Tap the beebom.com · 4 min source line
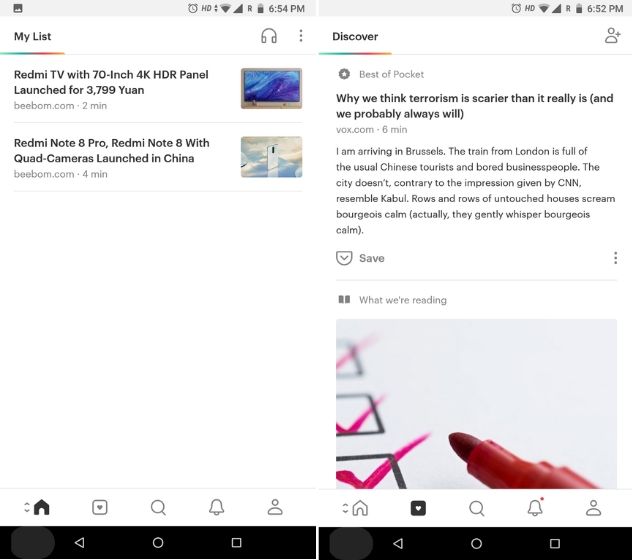Screen dimensions: 632x560 pyautogui.click(x=60, y=174)
